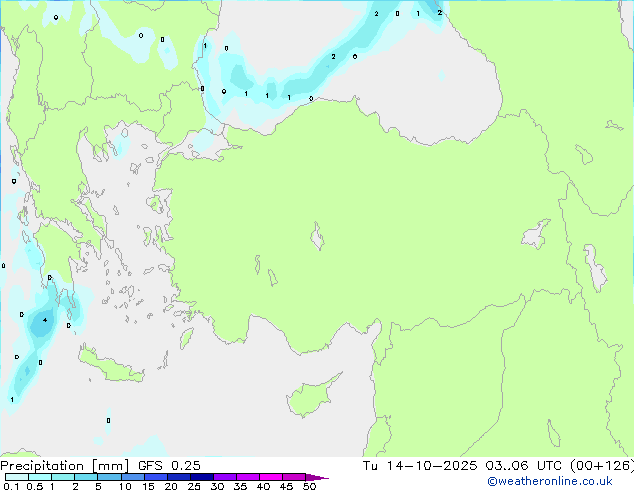The image size is (634, 490).
Task: Click the legend scale label "0.1"
Action: pyautogui.click(x=11, y=486)
